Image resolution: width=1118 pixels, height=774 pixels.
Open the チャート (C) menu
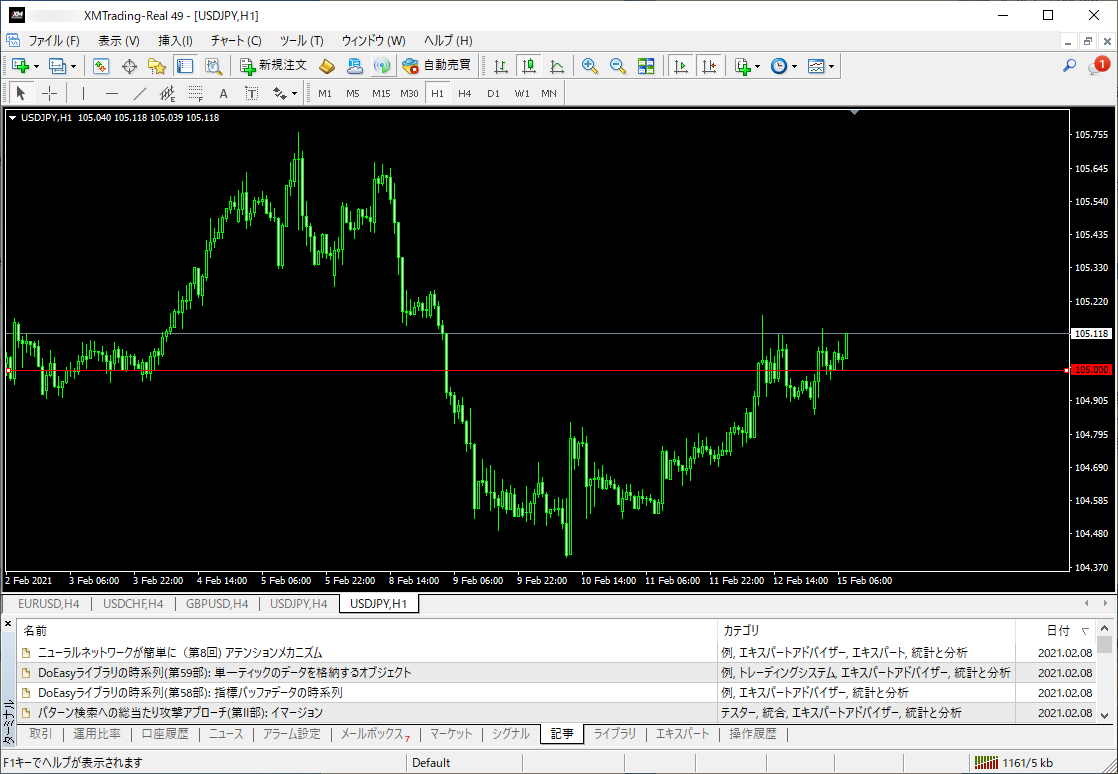click(235, 41)
